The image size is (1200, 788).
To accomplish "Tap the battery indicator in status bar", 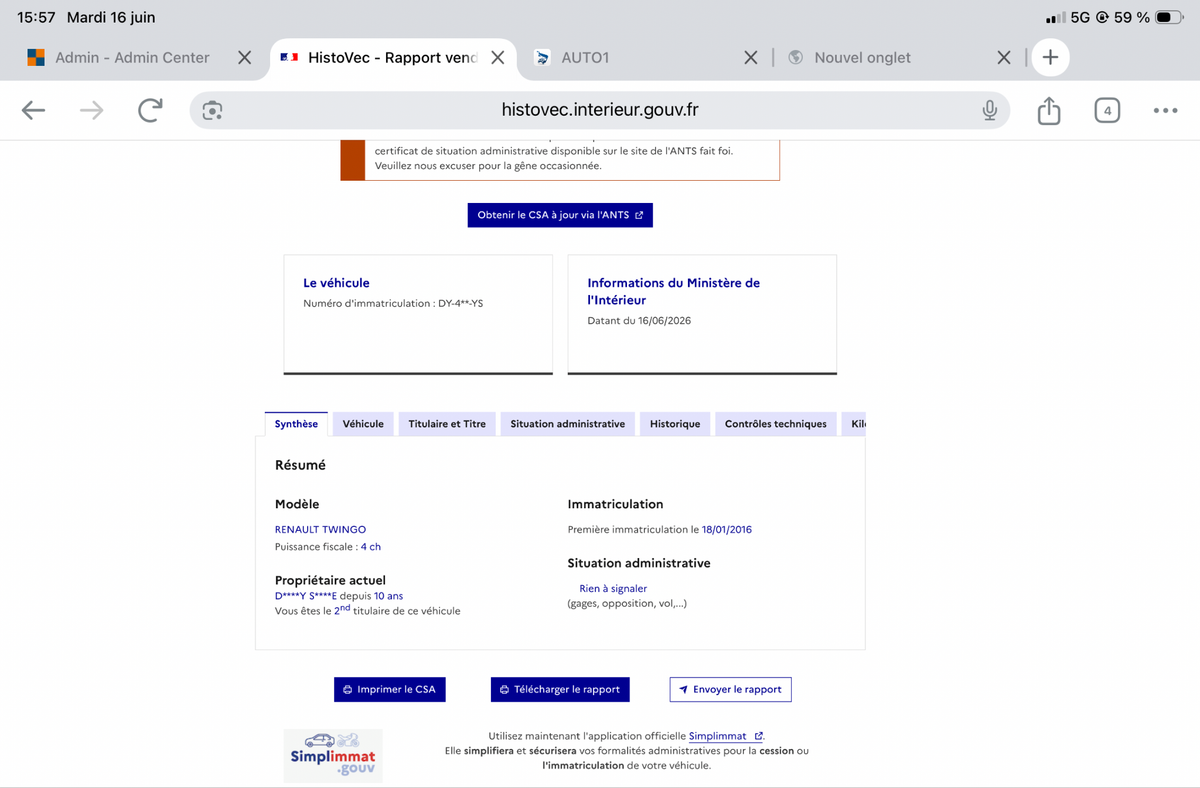I will [1169, 18].
